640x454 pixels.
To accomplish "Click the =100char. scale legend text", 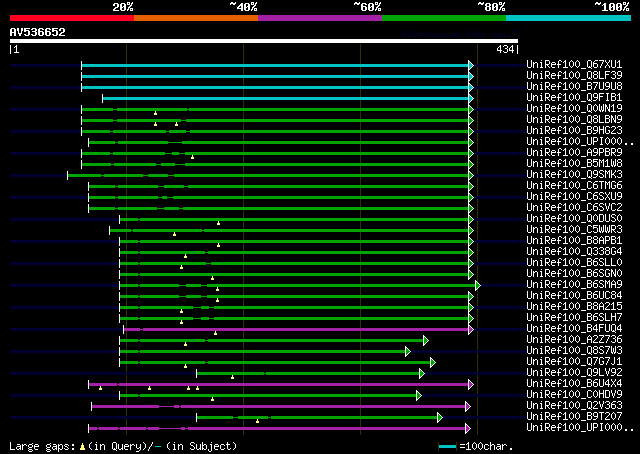I will pyautogui.click(x=486, y=446).
